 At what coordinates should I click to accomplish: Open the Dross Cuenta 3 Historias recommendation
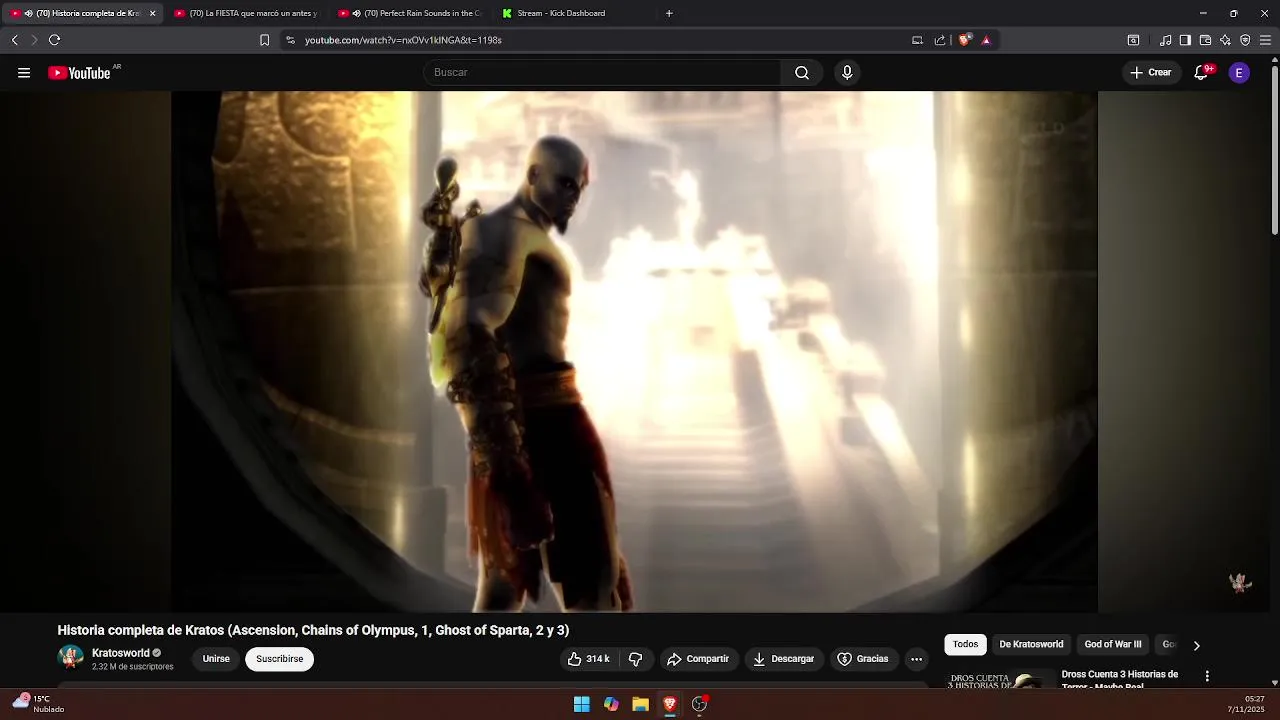click(1120, 680)
